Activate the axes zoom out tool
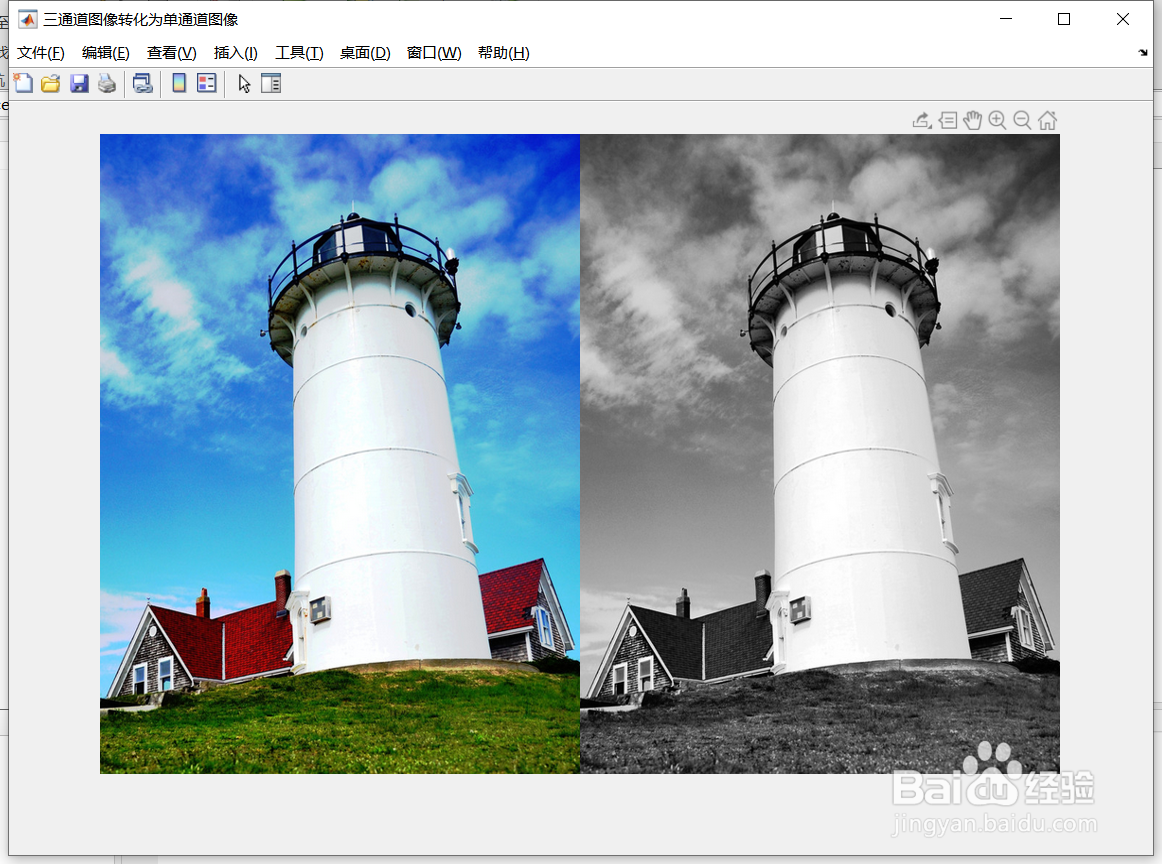This screenshot has height=864, width=1162. 1022,120
